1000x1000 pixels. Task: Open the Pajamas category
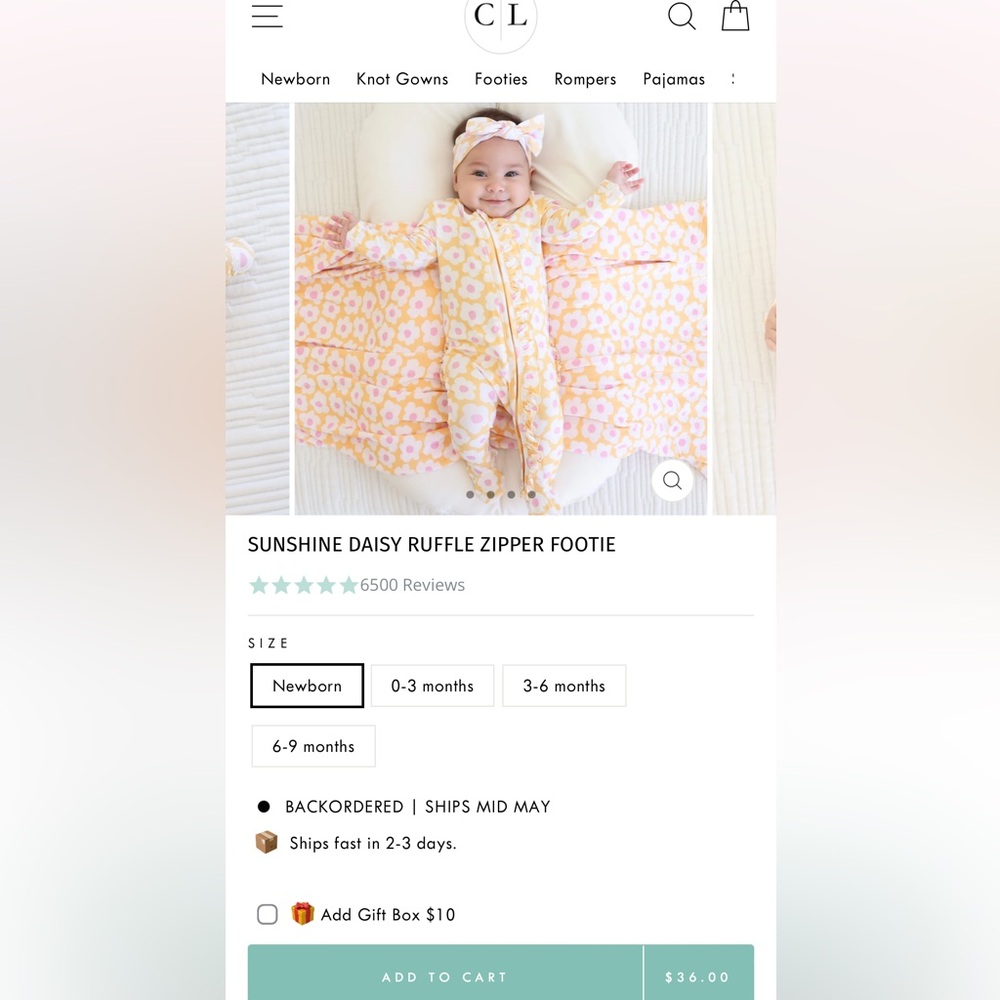point(673,79)
